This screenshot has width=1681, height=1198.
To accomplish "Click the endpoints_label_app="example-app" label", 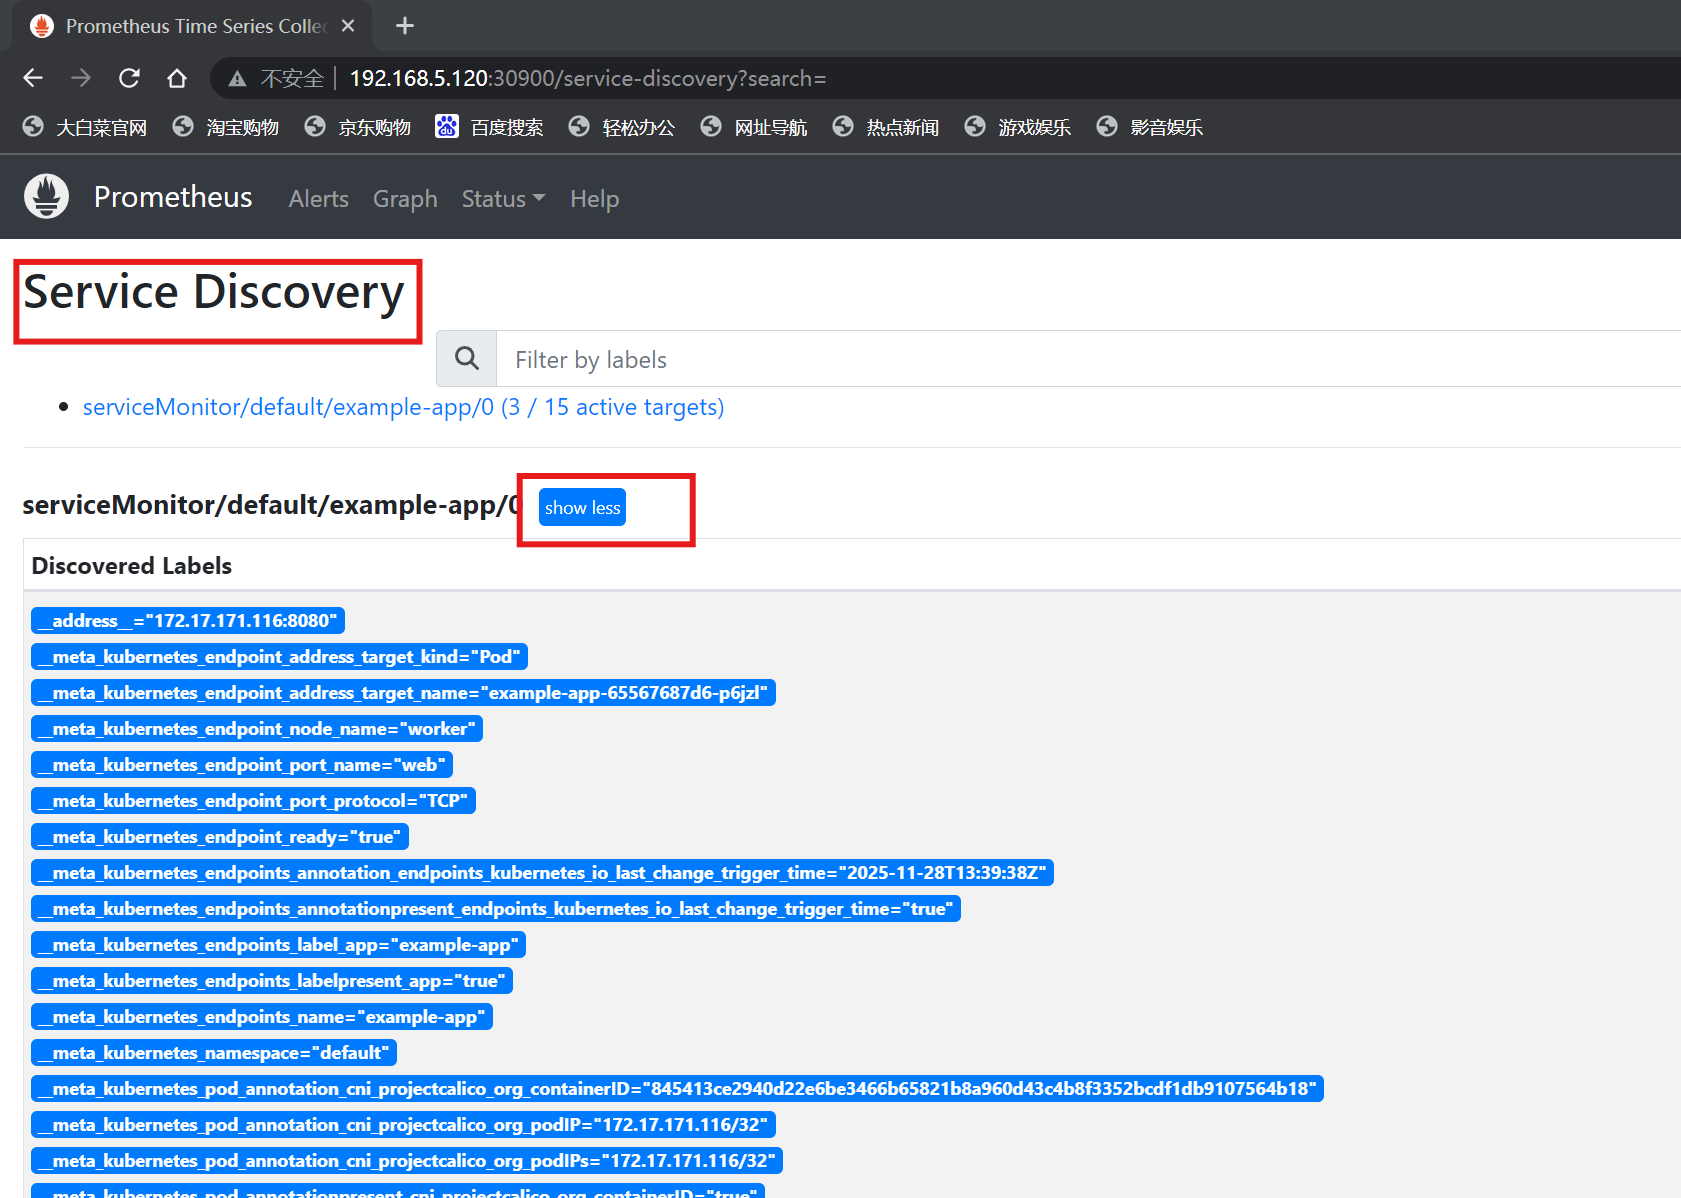I will click(278, 945).
